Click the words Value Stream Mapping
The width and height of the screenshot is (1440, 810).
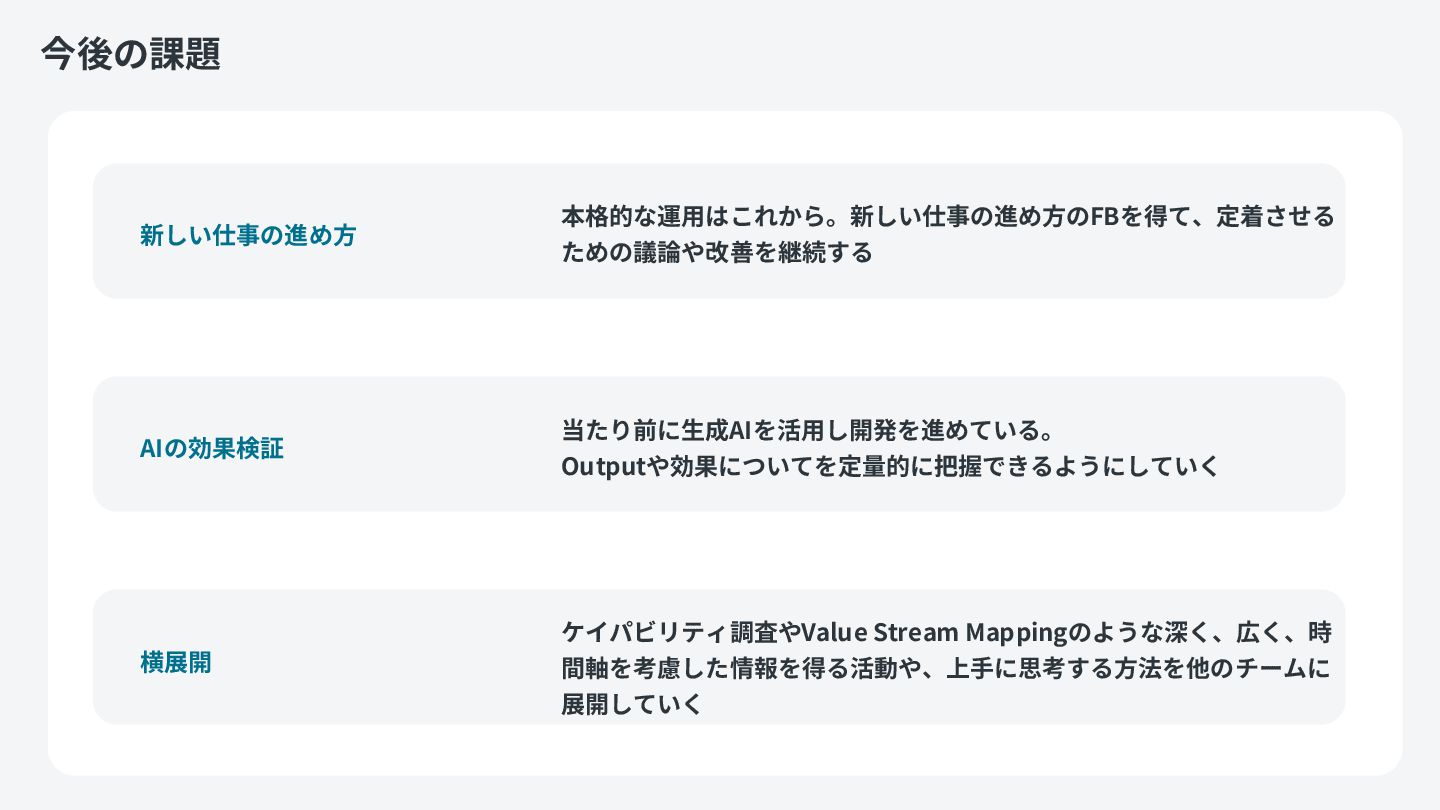[922, 633]
